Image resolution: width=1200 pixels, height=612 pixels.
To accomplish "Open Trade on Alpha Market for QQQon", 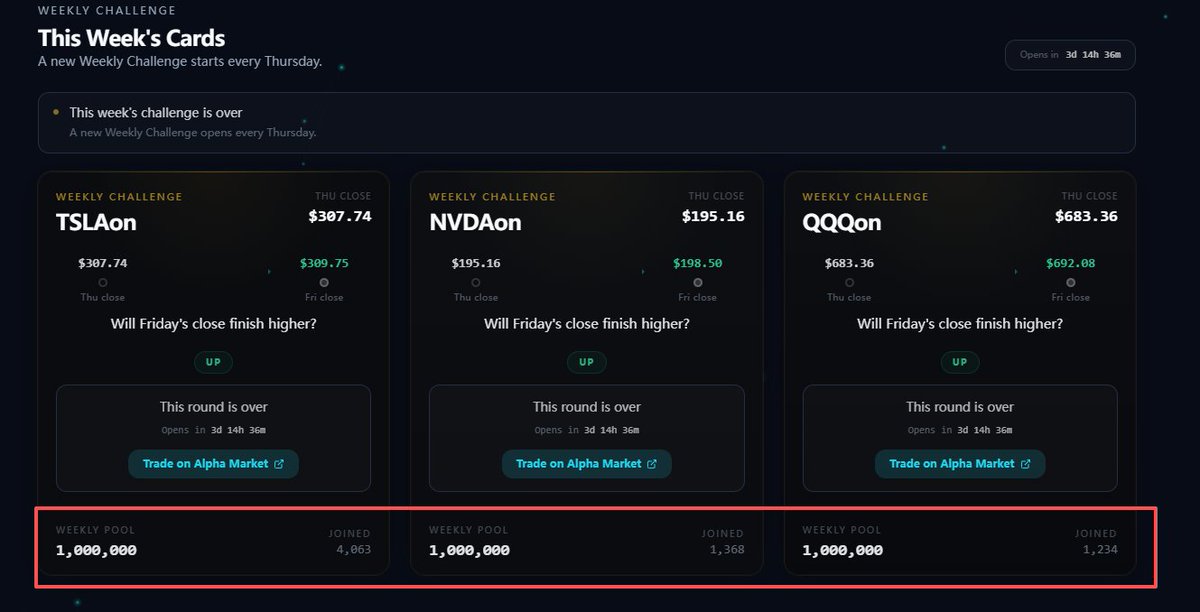I will pyautogui.click(x=960, y=464).
